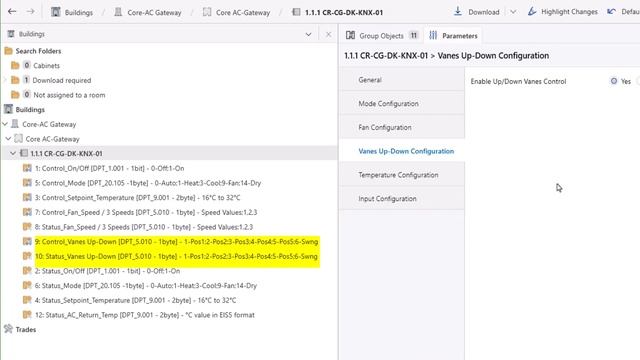Select Search Folders folder icon
This screenshot has width=640, height=360.
pos(8,51)
